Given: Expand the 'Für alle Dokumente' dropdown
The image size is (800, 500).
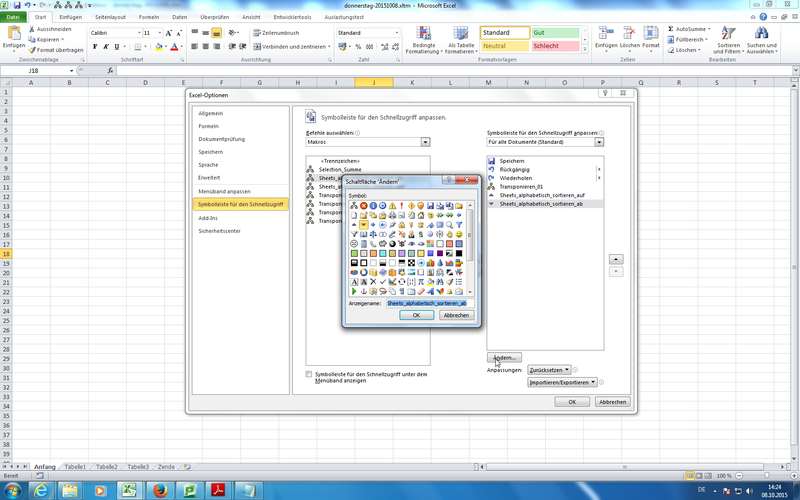Looking at the screenshot, I should pos(600,142).
